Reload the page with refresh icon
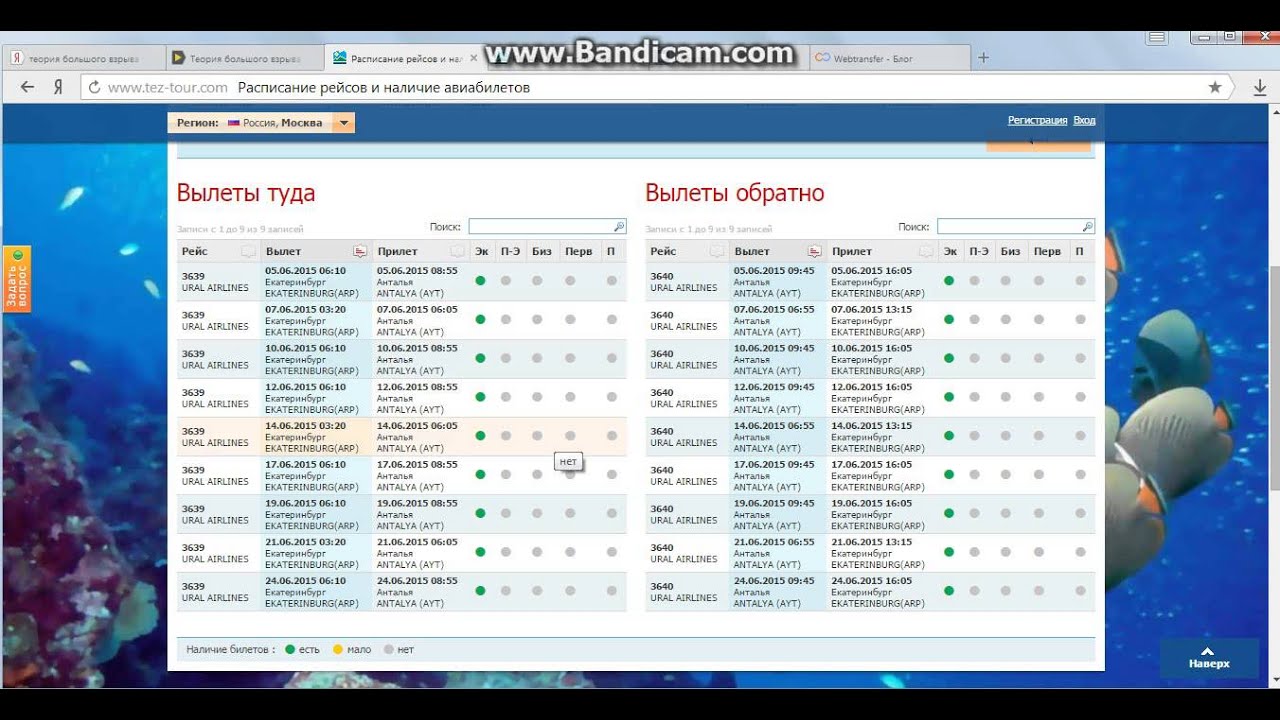The width and height of the screenshot is (1280, 720). [x=94, y=87]
